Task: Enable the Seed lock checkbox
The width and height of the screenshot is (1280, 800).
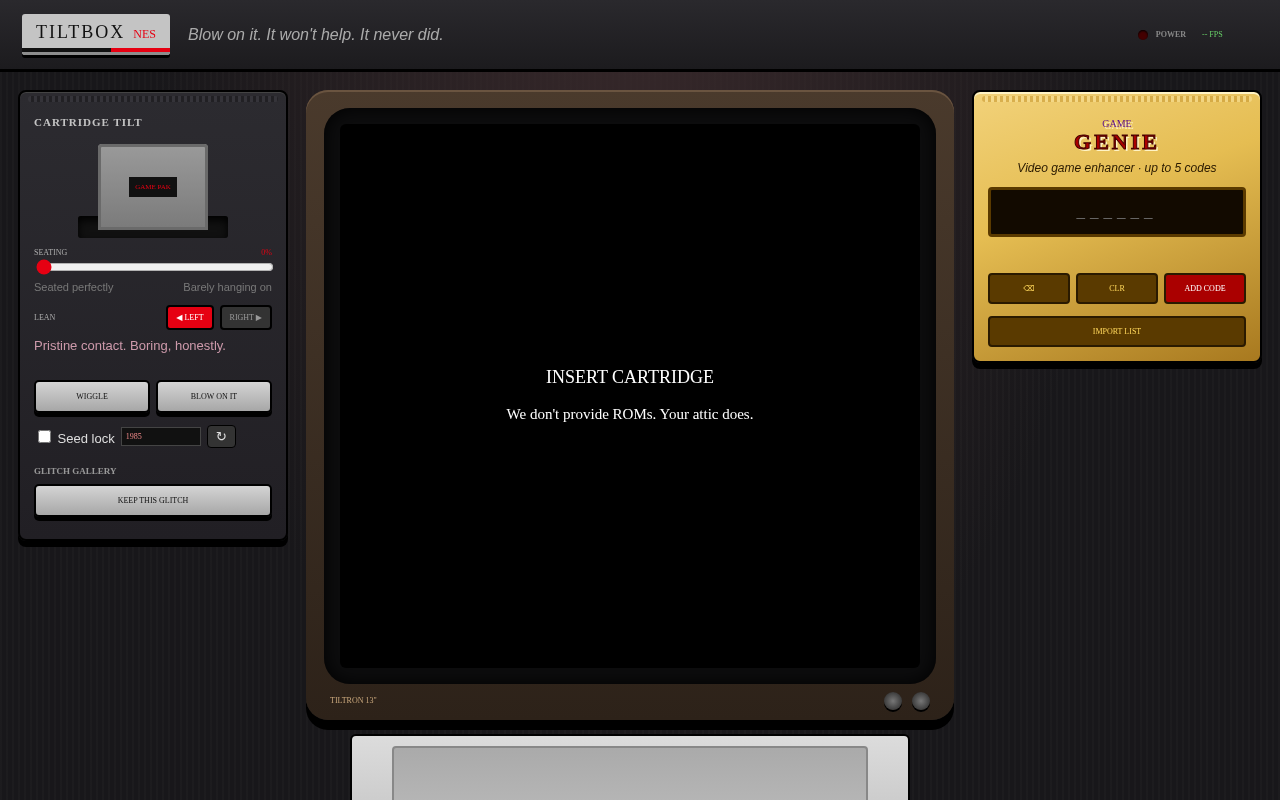Action: click(x=44, y=437)
